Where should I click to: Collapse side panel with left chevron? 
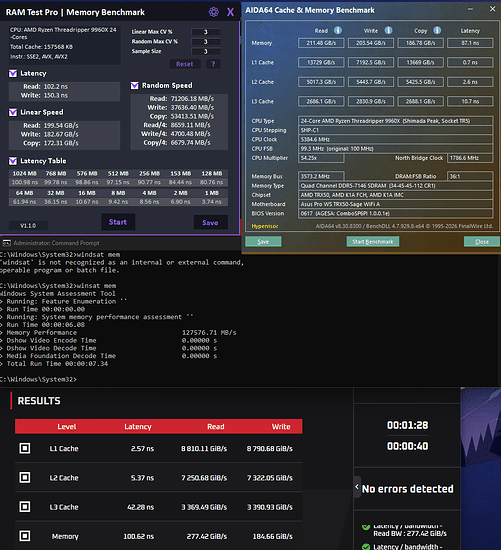click(x=357, y=487)
